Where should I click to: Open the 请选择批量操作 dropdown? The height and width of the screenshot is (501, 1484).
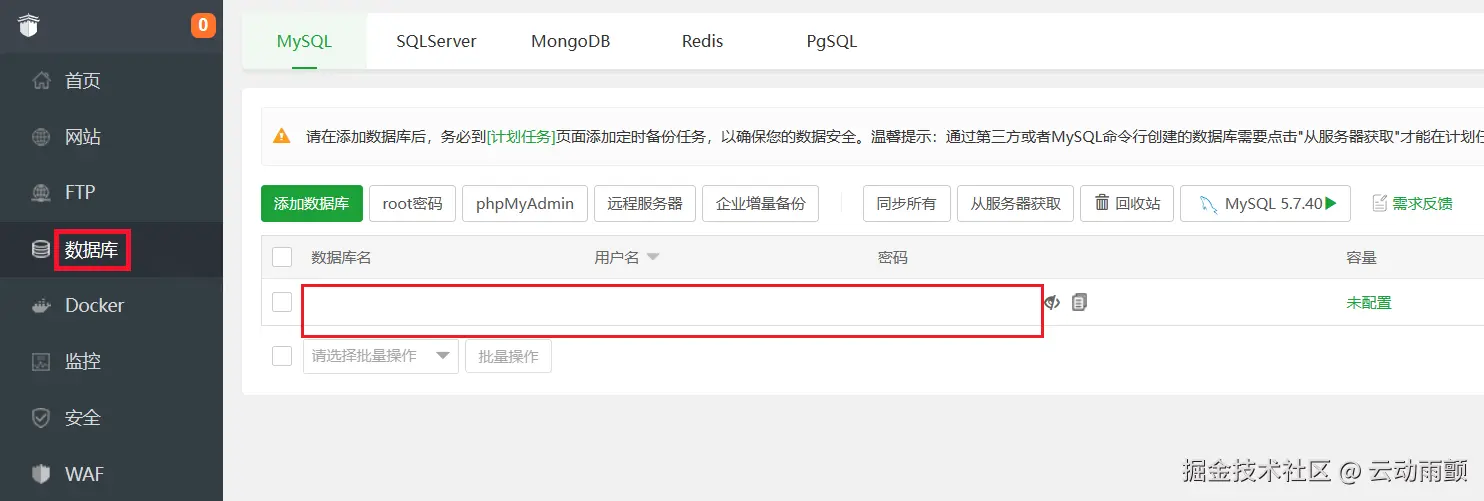coord(381,356)
